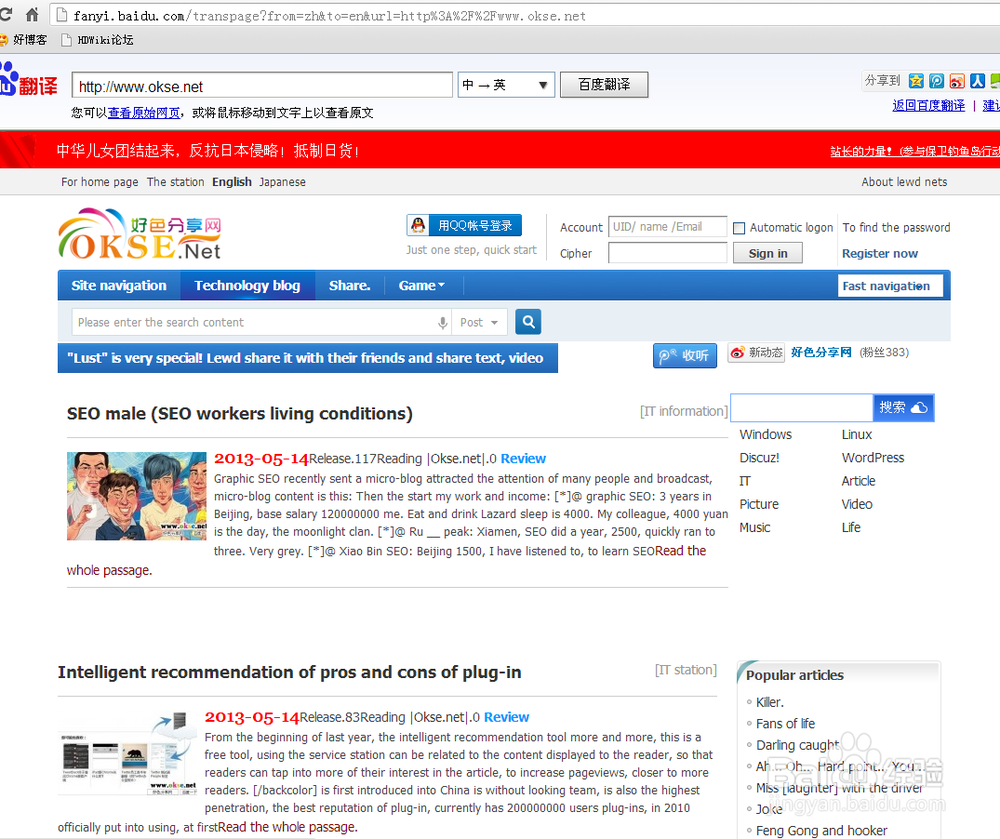Open the Post search type dropdown
The image size is (1000, 839).
click(479, 322)
